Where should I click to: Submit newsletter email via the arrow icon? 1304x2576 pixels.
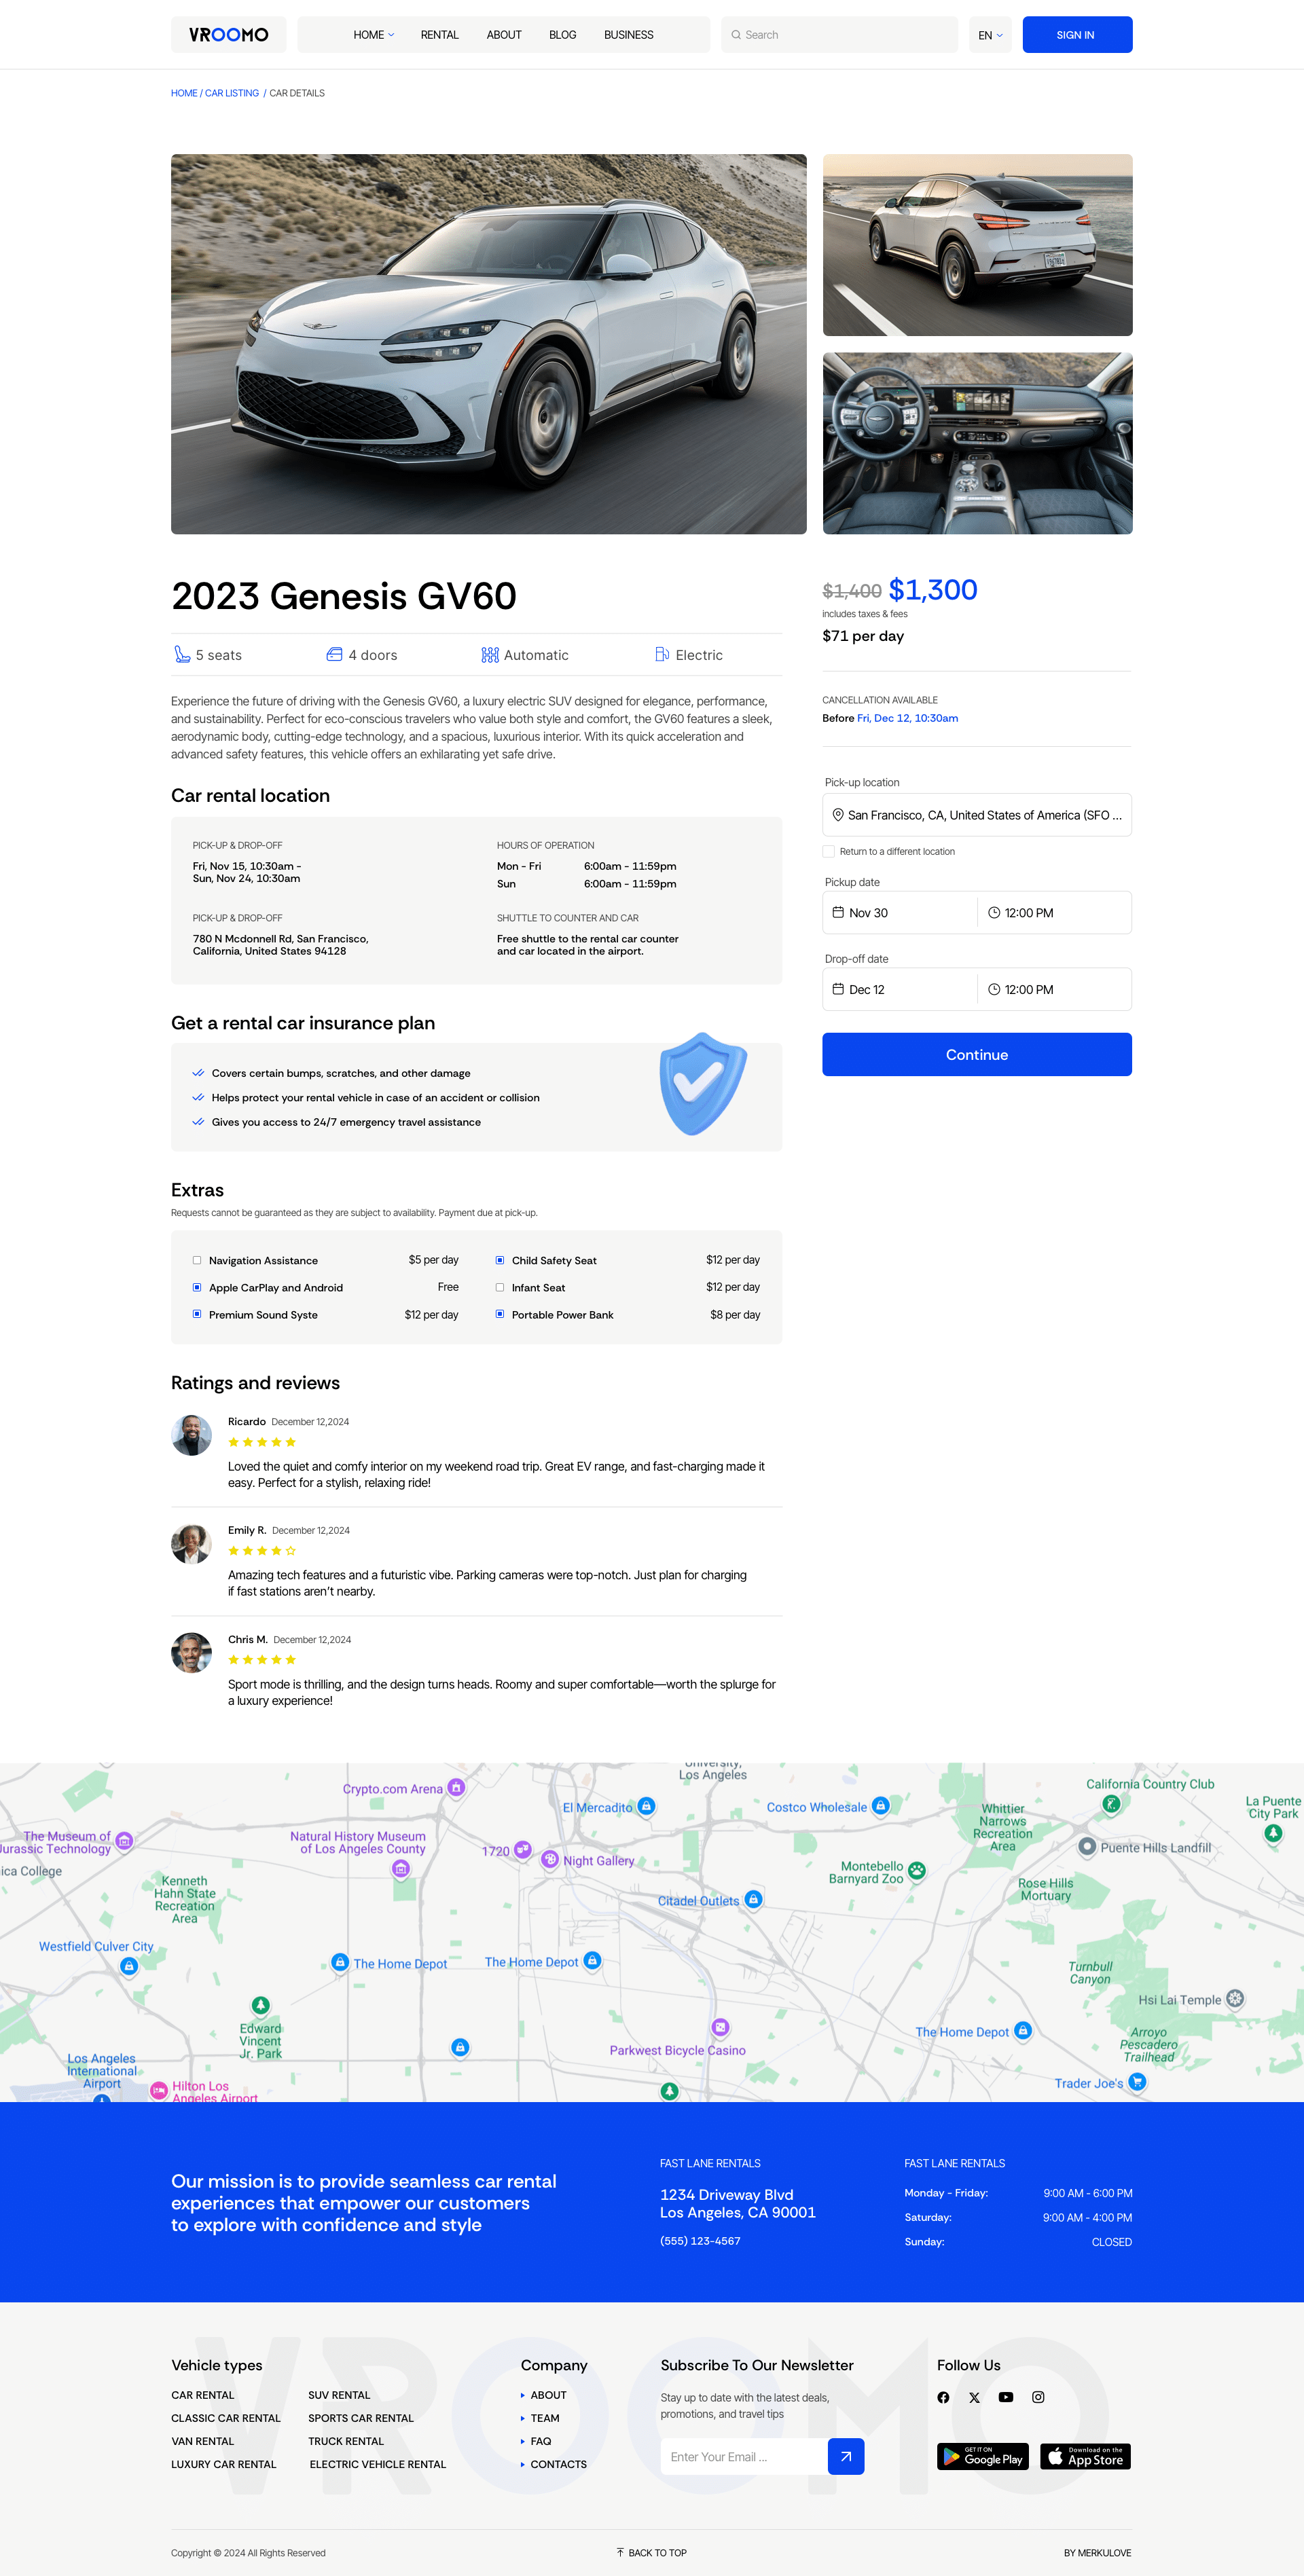pos(846,2456)
